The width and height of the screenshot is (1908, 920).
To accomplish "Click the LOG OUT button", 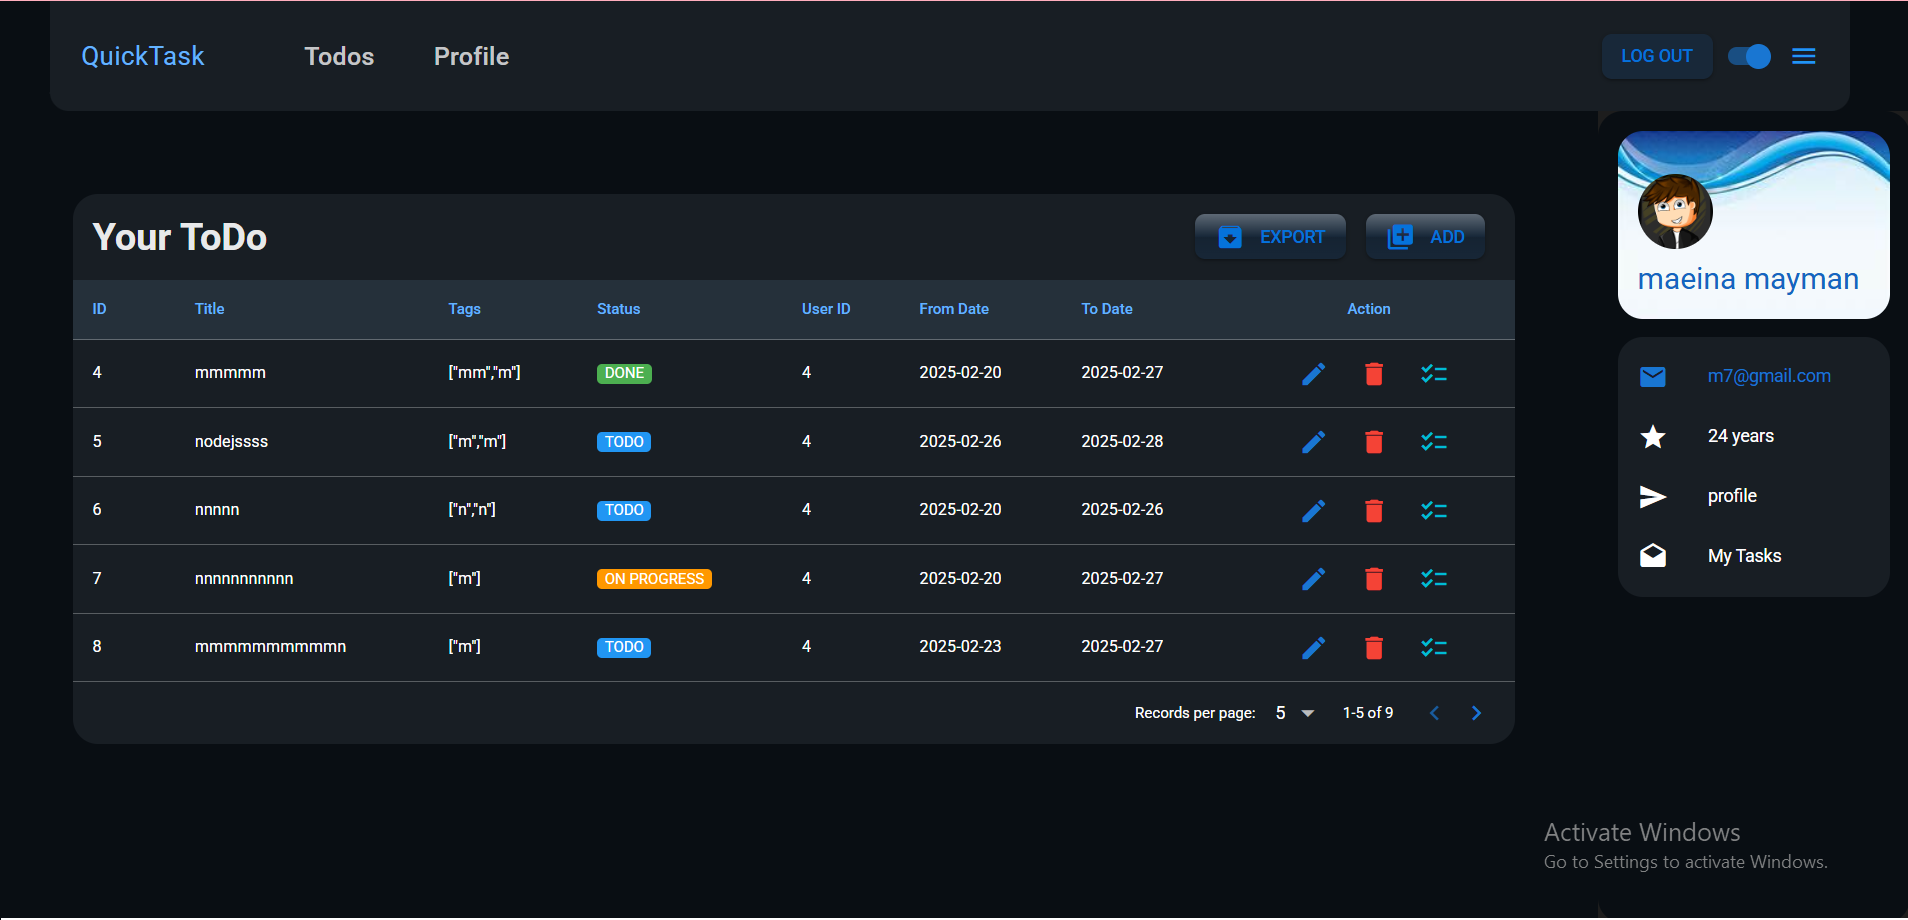I will [x=1656, y=57].
